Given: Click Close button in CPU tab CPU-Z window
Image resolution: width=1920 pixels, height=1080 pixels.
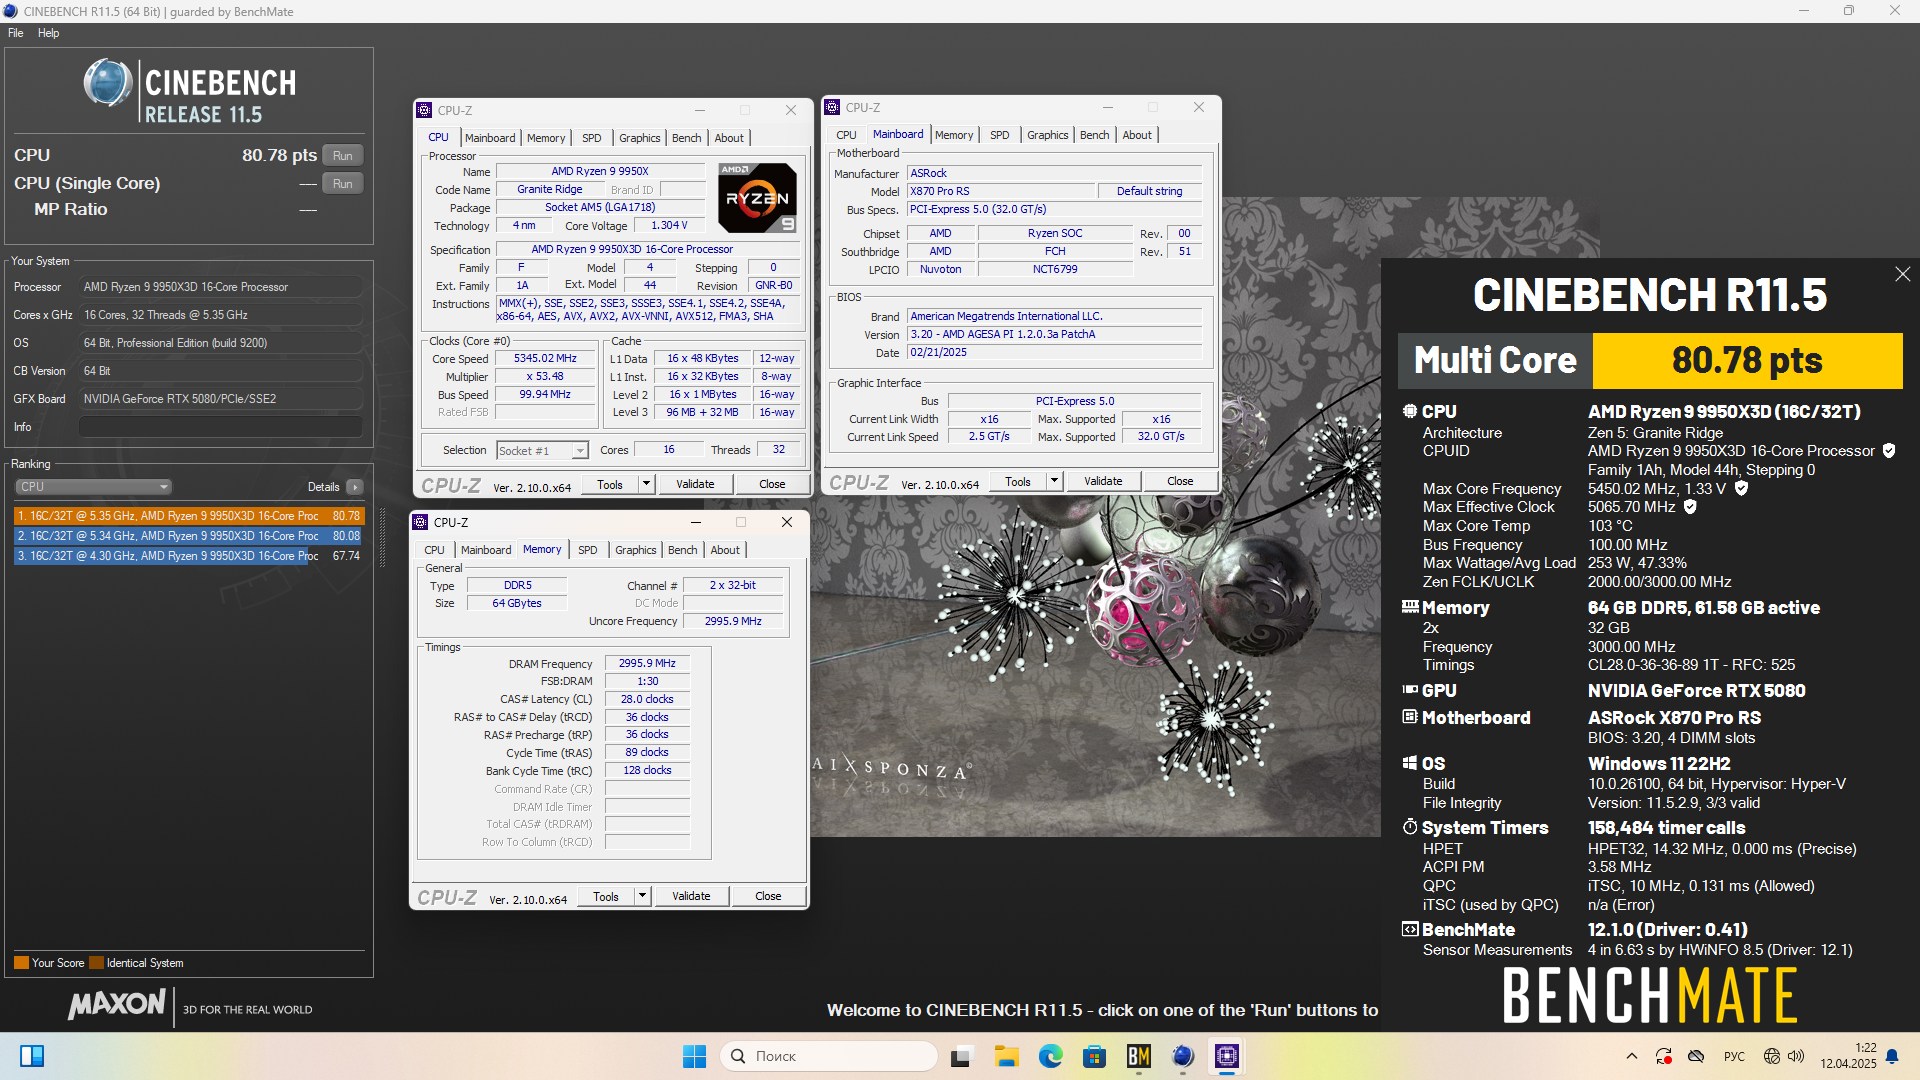Looking at the screenshot, I should coord(772,484).
